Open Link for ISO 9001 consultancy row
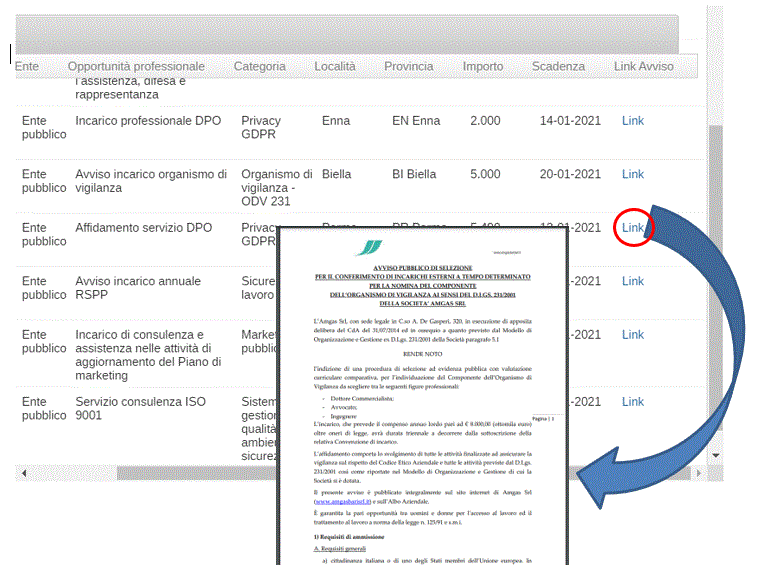Image resolution: width=765 pixels, height=585 pixels. point(632,402)
